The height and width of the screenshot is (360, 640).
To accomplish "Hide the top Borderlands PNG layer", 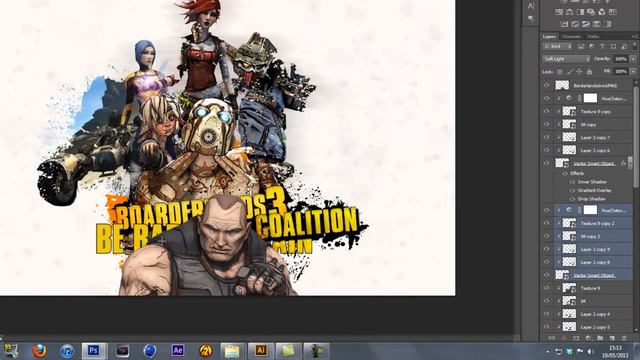I will (547, 85).
